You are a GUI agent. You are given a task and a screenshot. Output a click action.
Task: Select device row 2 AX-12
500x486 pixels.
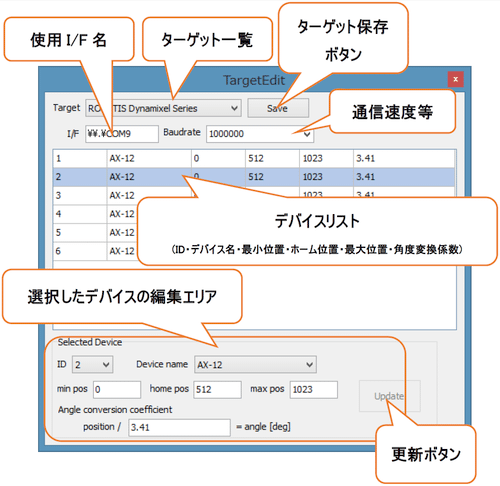point(254,177)
